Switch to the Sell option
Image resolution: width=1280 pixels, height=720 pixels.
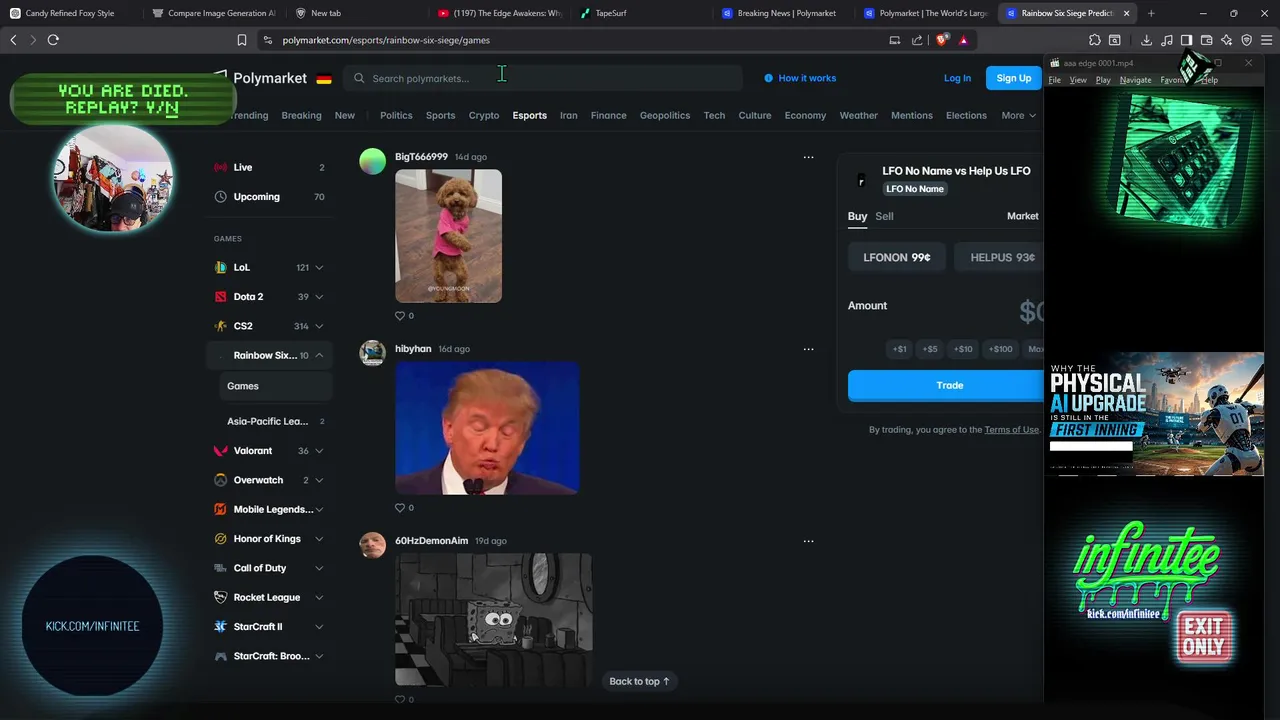[x=884, y=216]
